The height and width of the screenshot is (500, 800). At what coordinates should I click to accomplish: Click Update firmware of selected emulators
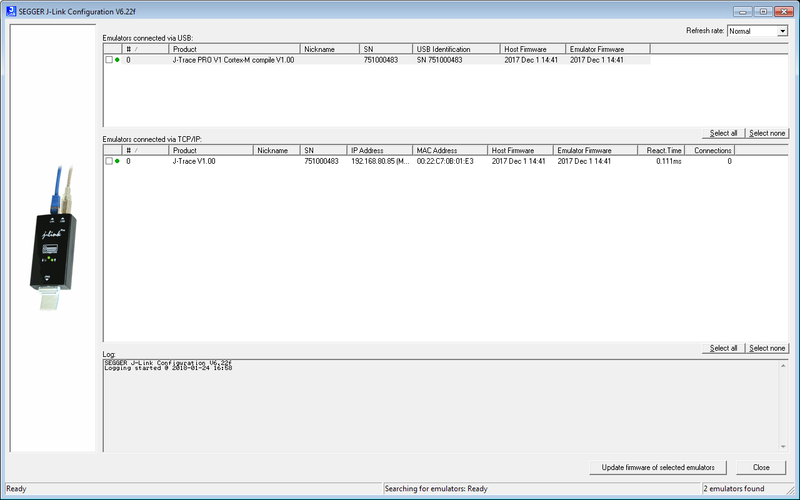658,467
